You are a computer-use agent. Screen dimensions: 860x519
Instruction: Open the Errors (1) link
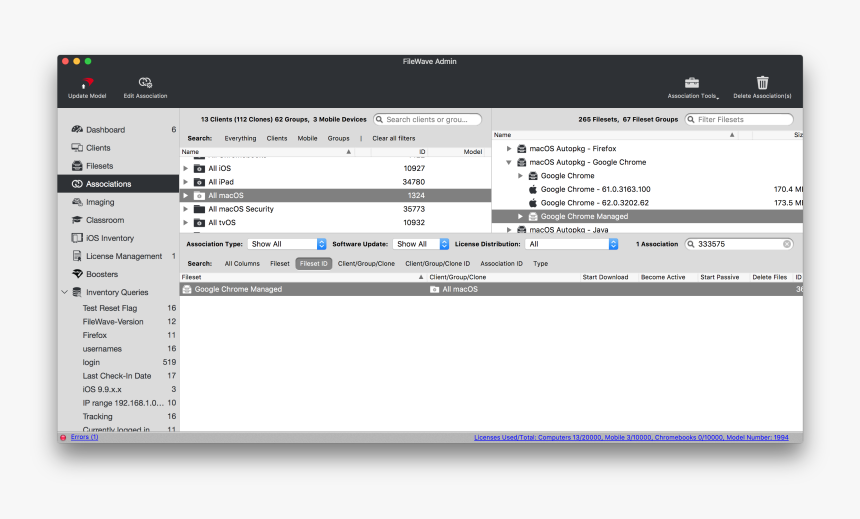coord(84,437)
